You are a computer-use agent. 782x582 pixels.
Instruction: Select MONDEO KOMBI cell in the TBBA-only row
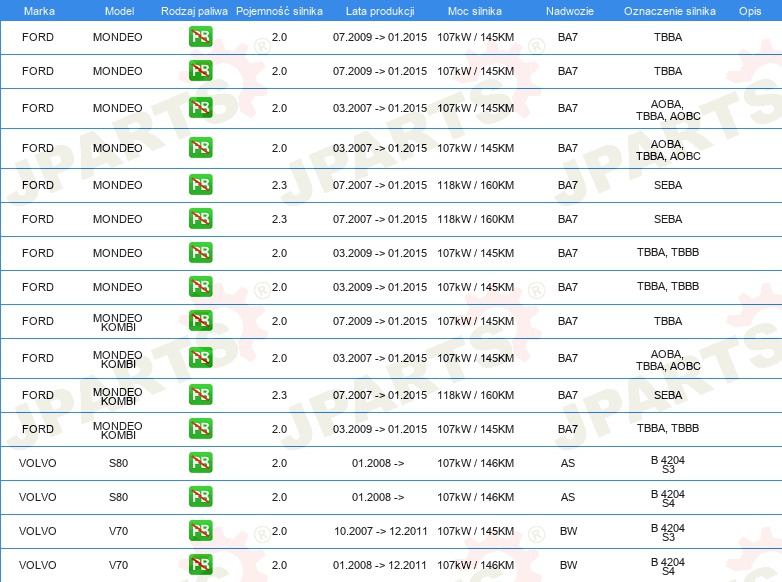click(x=118, y=322)
